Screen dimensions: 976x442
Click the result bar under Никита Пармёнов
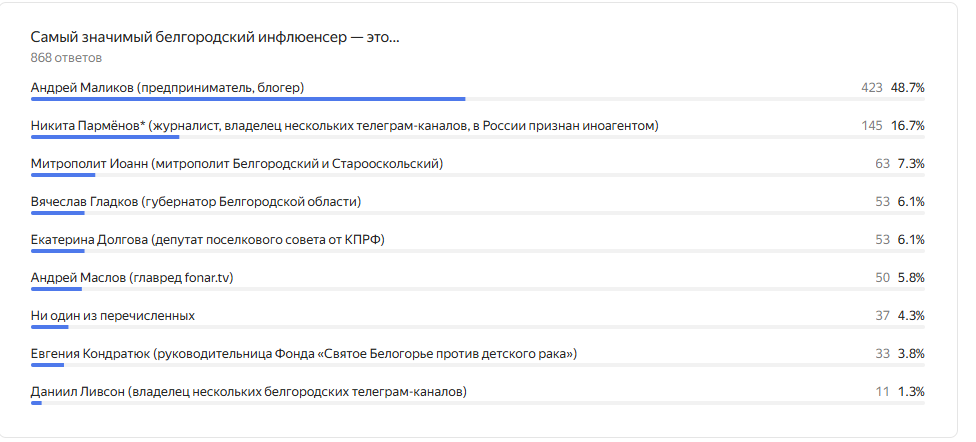click(105, 137)
